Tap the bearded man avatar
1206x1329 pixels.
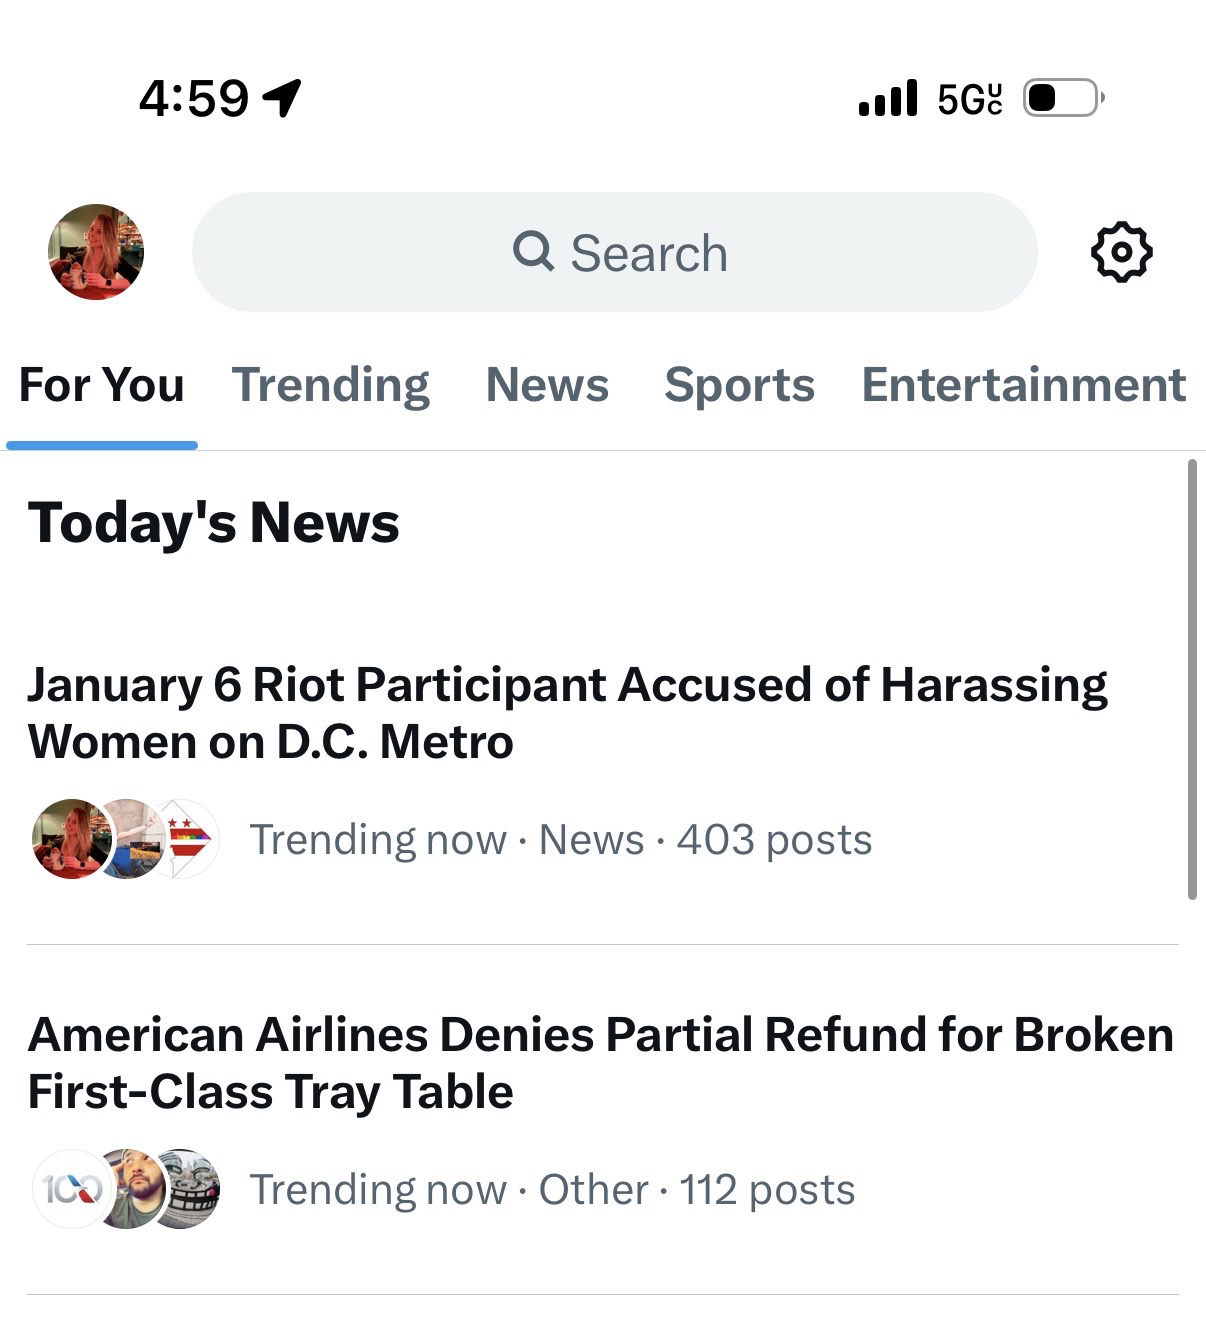tap(130, 1188)
